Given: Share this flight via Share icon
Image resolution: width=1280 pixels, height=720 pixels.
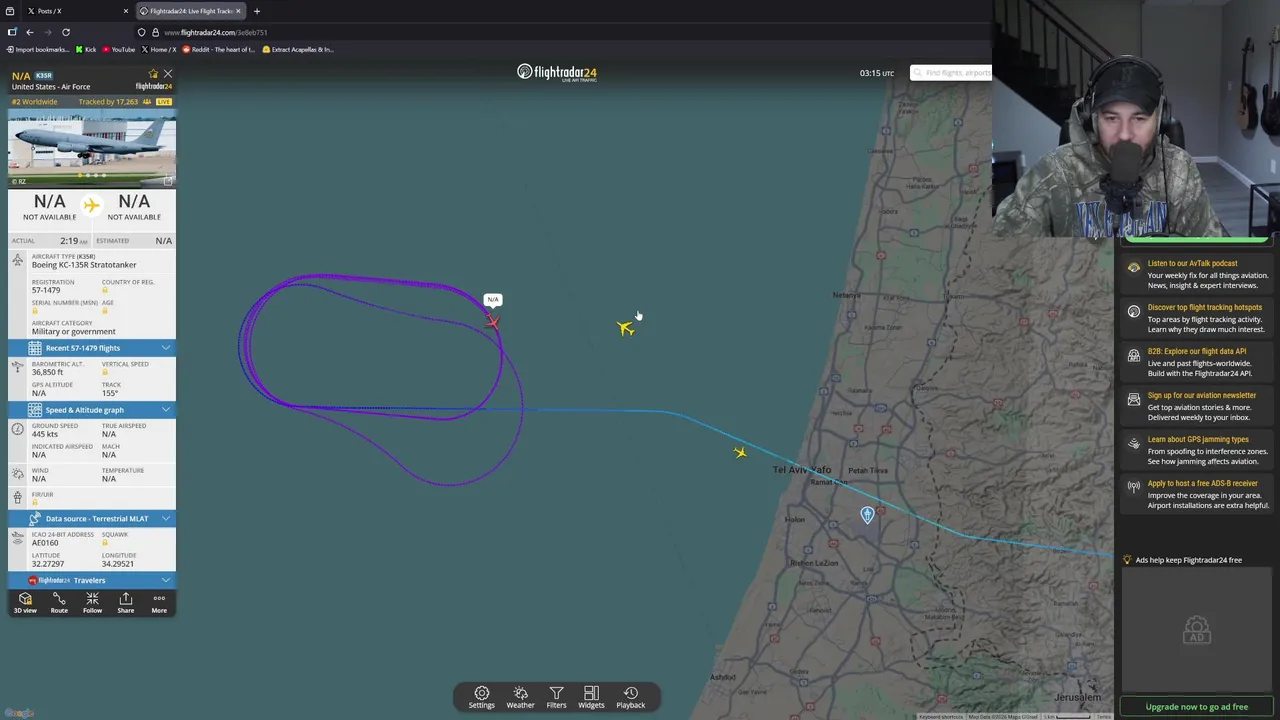Looking at the screenshot, I should (126, 602).
